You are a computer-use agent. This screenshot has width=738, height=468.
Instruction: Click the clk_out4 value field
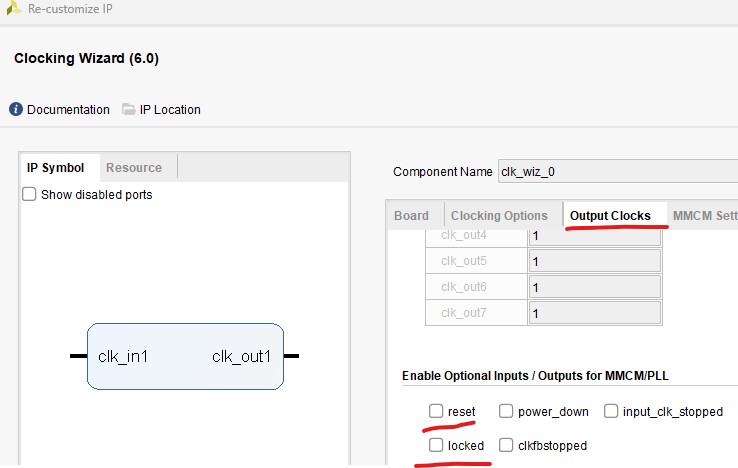tap(593, 236)
